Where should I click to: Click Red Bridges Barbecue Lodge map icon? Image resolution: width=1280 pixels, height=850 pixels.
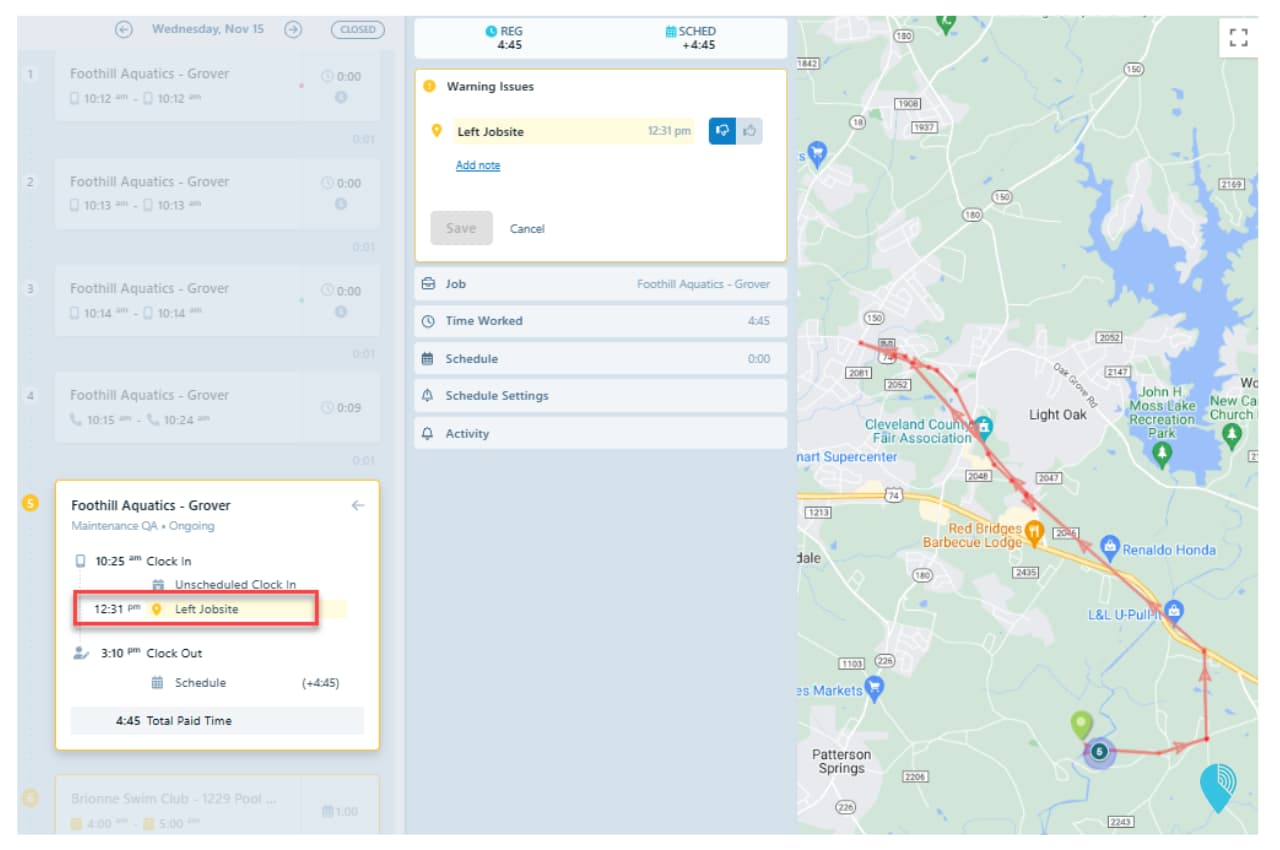[x=1035, y=529]
